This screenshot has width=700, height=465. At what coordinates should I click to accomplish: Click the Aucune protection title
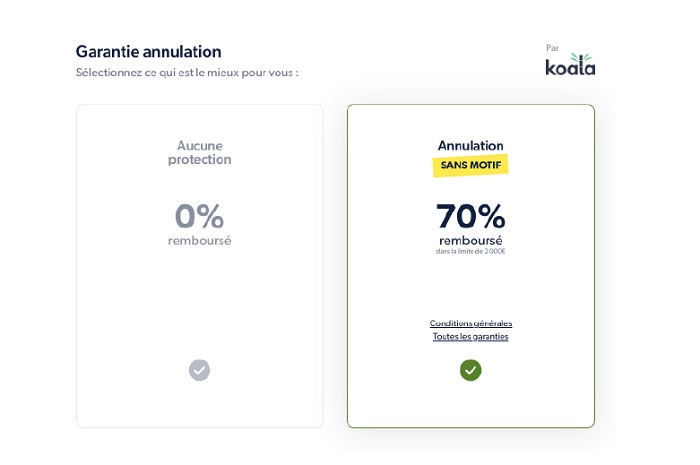199,152
